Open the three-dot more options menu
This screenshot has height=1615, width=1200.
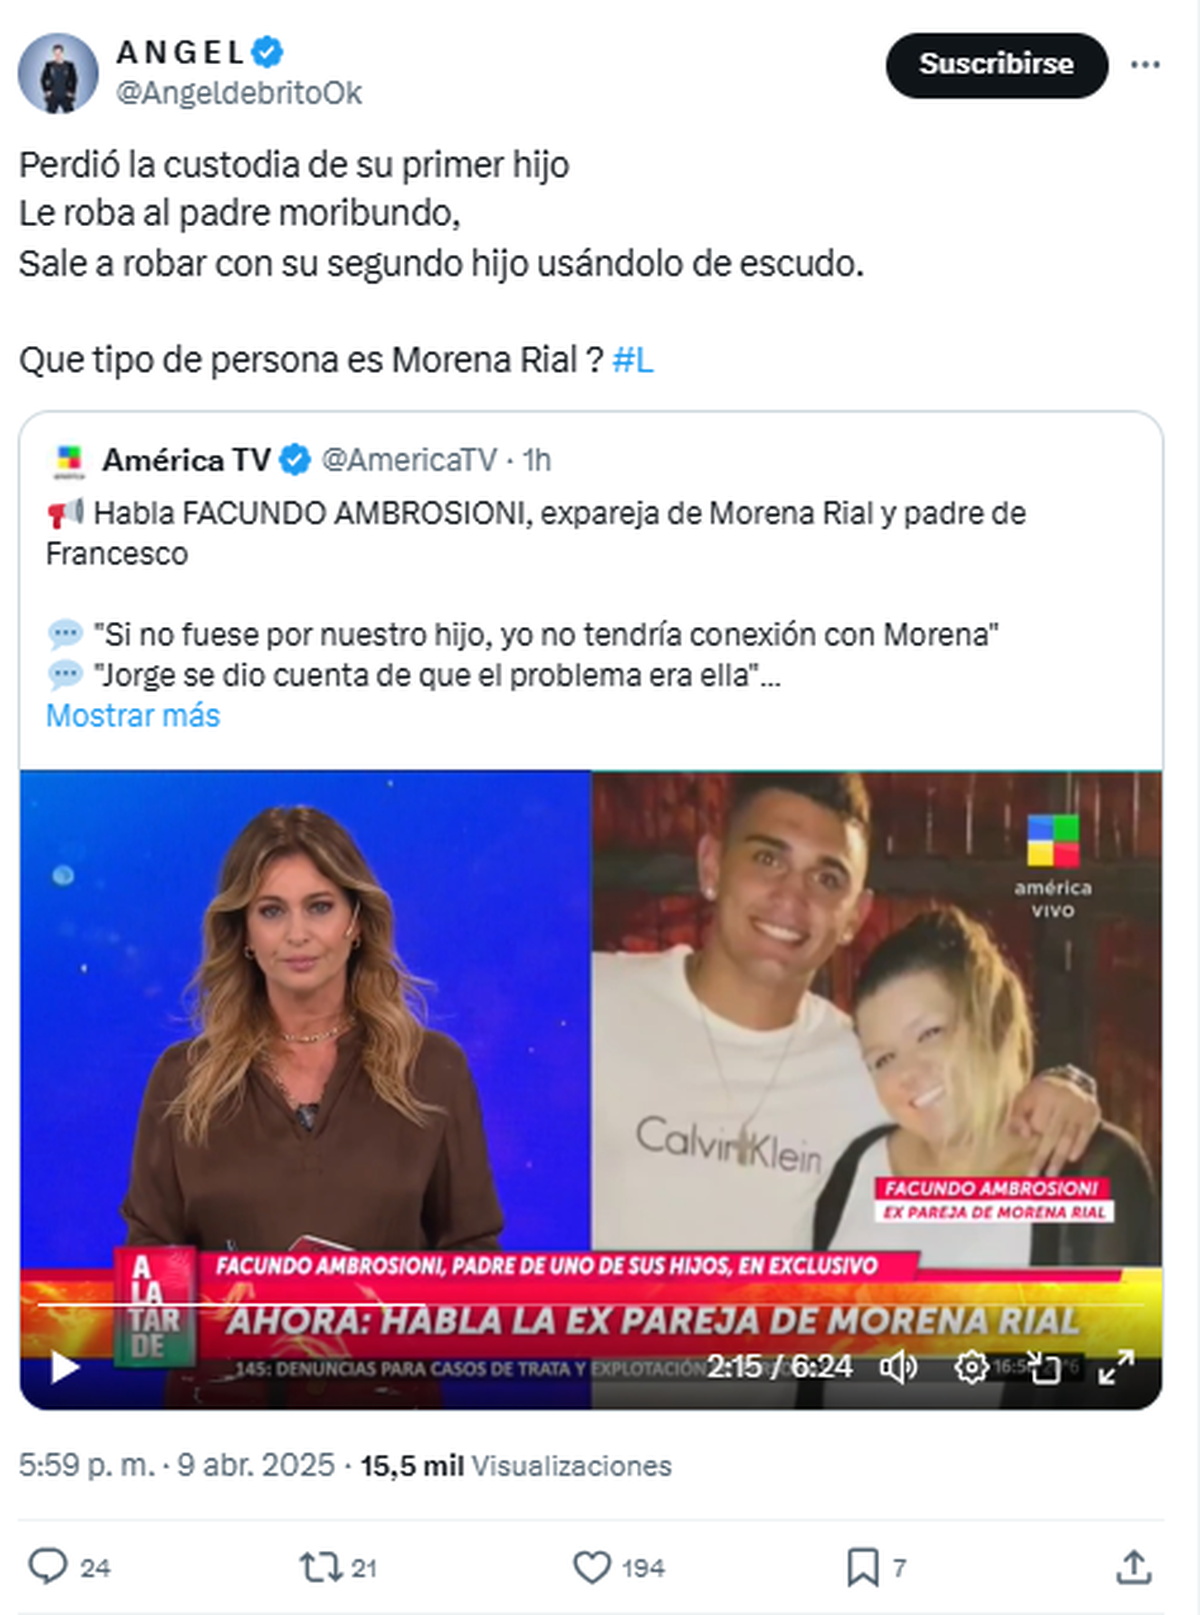coord(1145,65)
